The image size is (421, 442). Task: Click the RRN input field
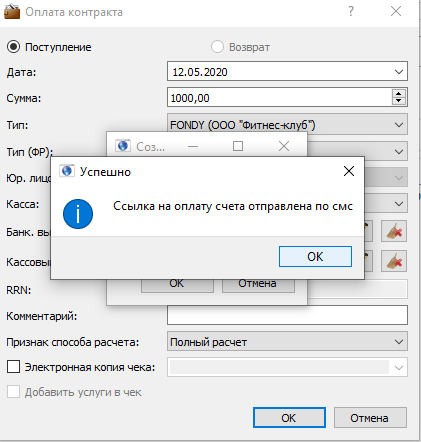pyautogui.click(x=357, y=289)
